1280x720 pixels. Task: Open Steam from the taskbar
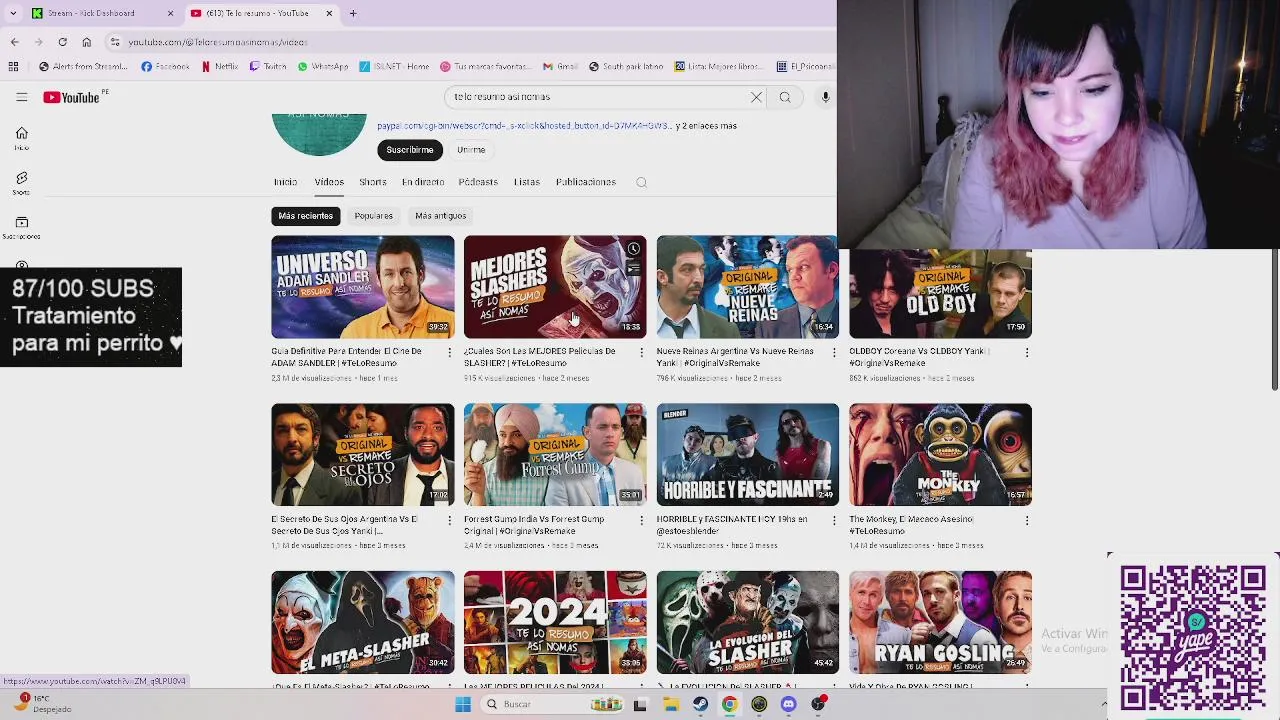700,704
